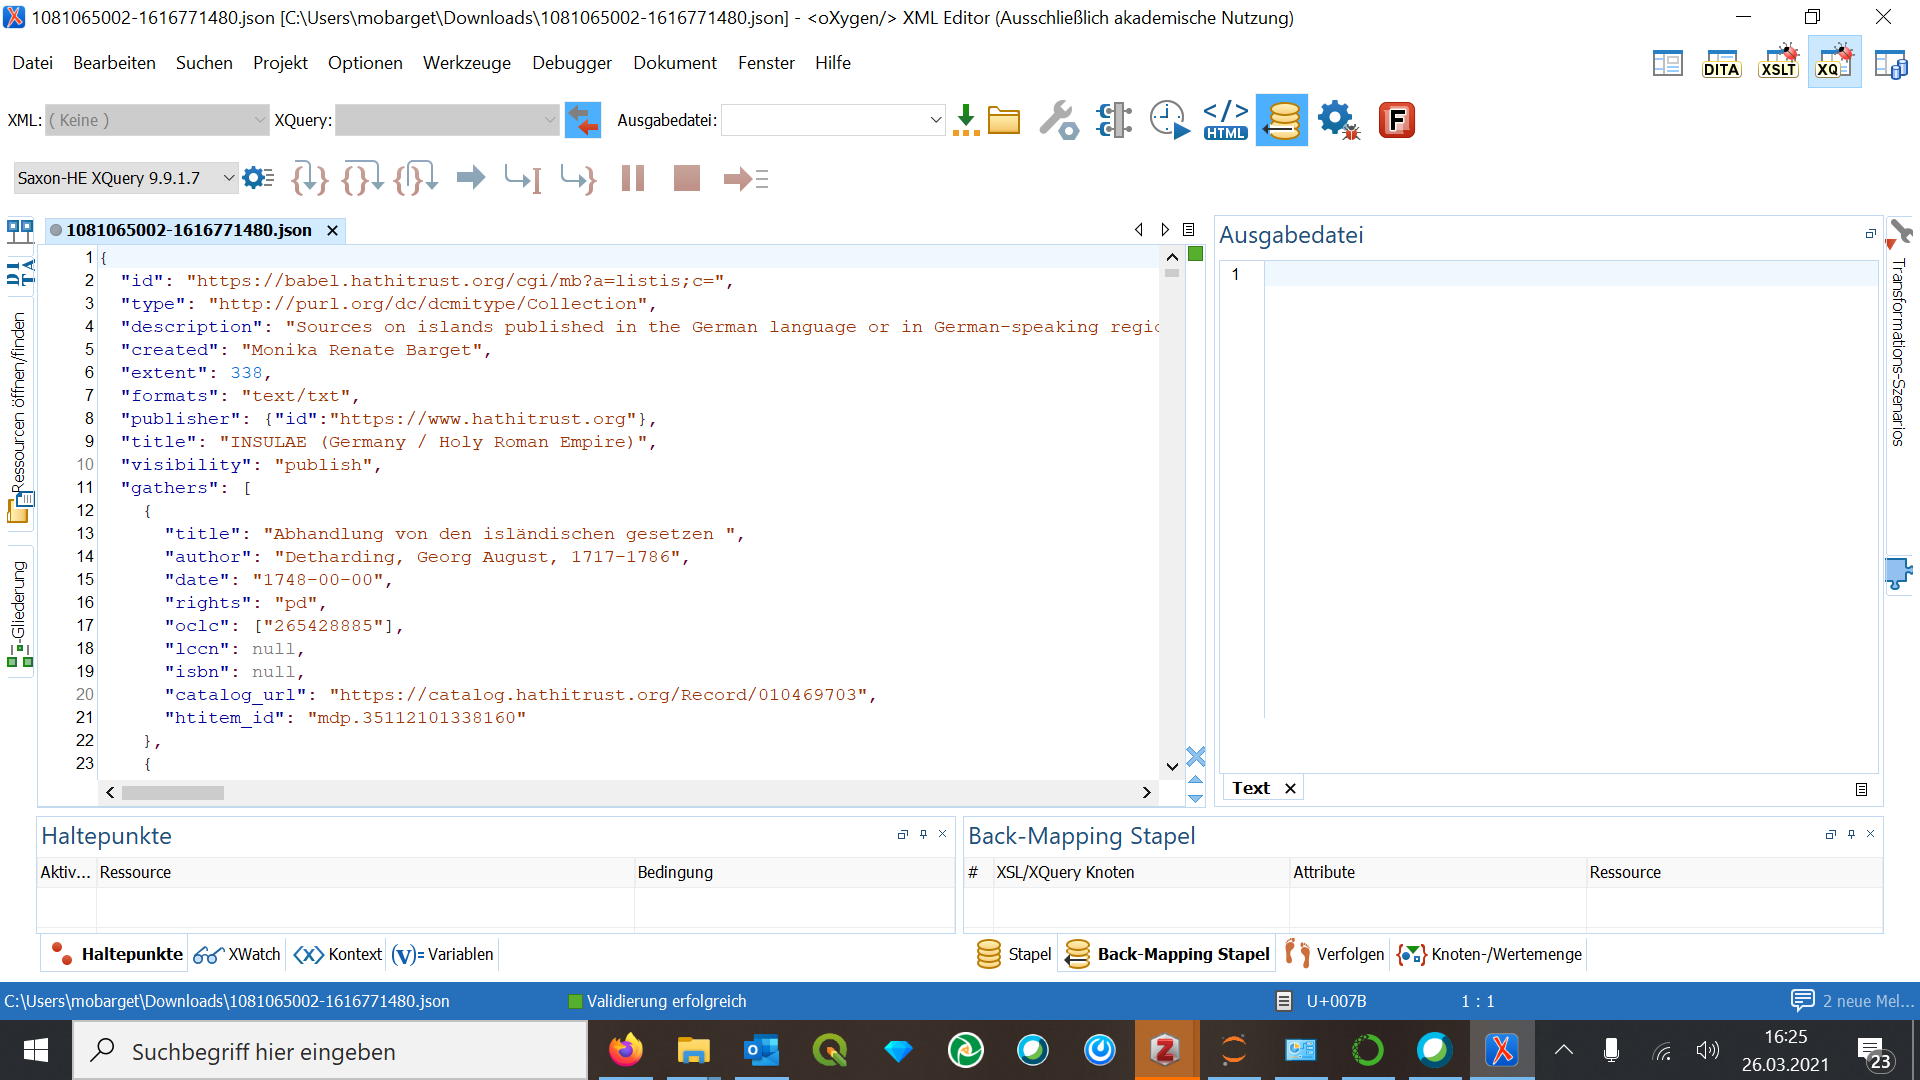Toggle the XQuery debugger perspective button
The width and height of the screenshot is (1920, 1080).
pos(1834,64)
